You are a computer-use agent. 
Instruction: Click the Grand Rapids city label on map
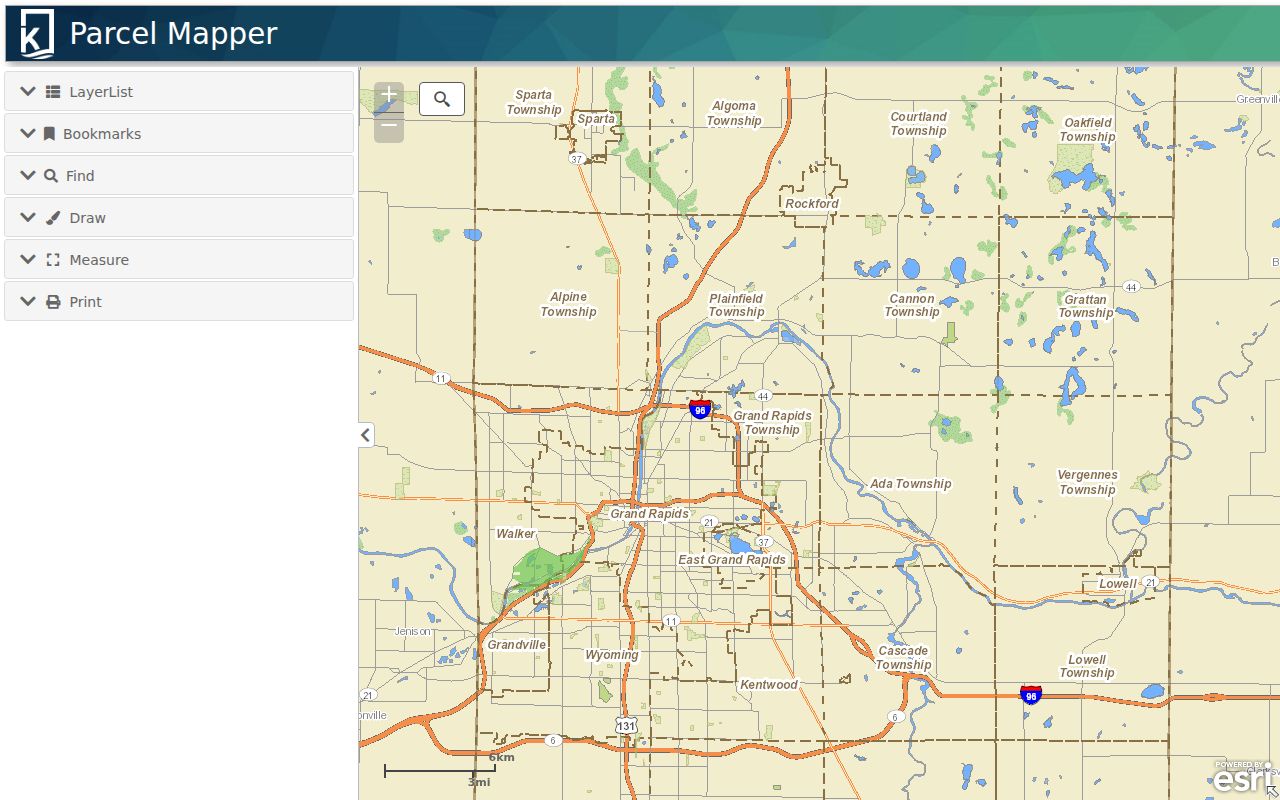[649, 514]
